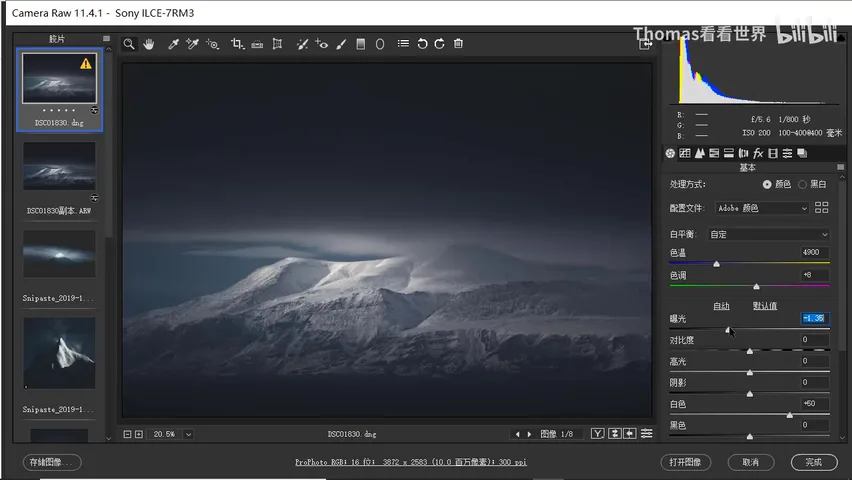Click the workflow options ProPhoto RGB link

411,462
